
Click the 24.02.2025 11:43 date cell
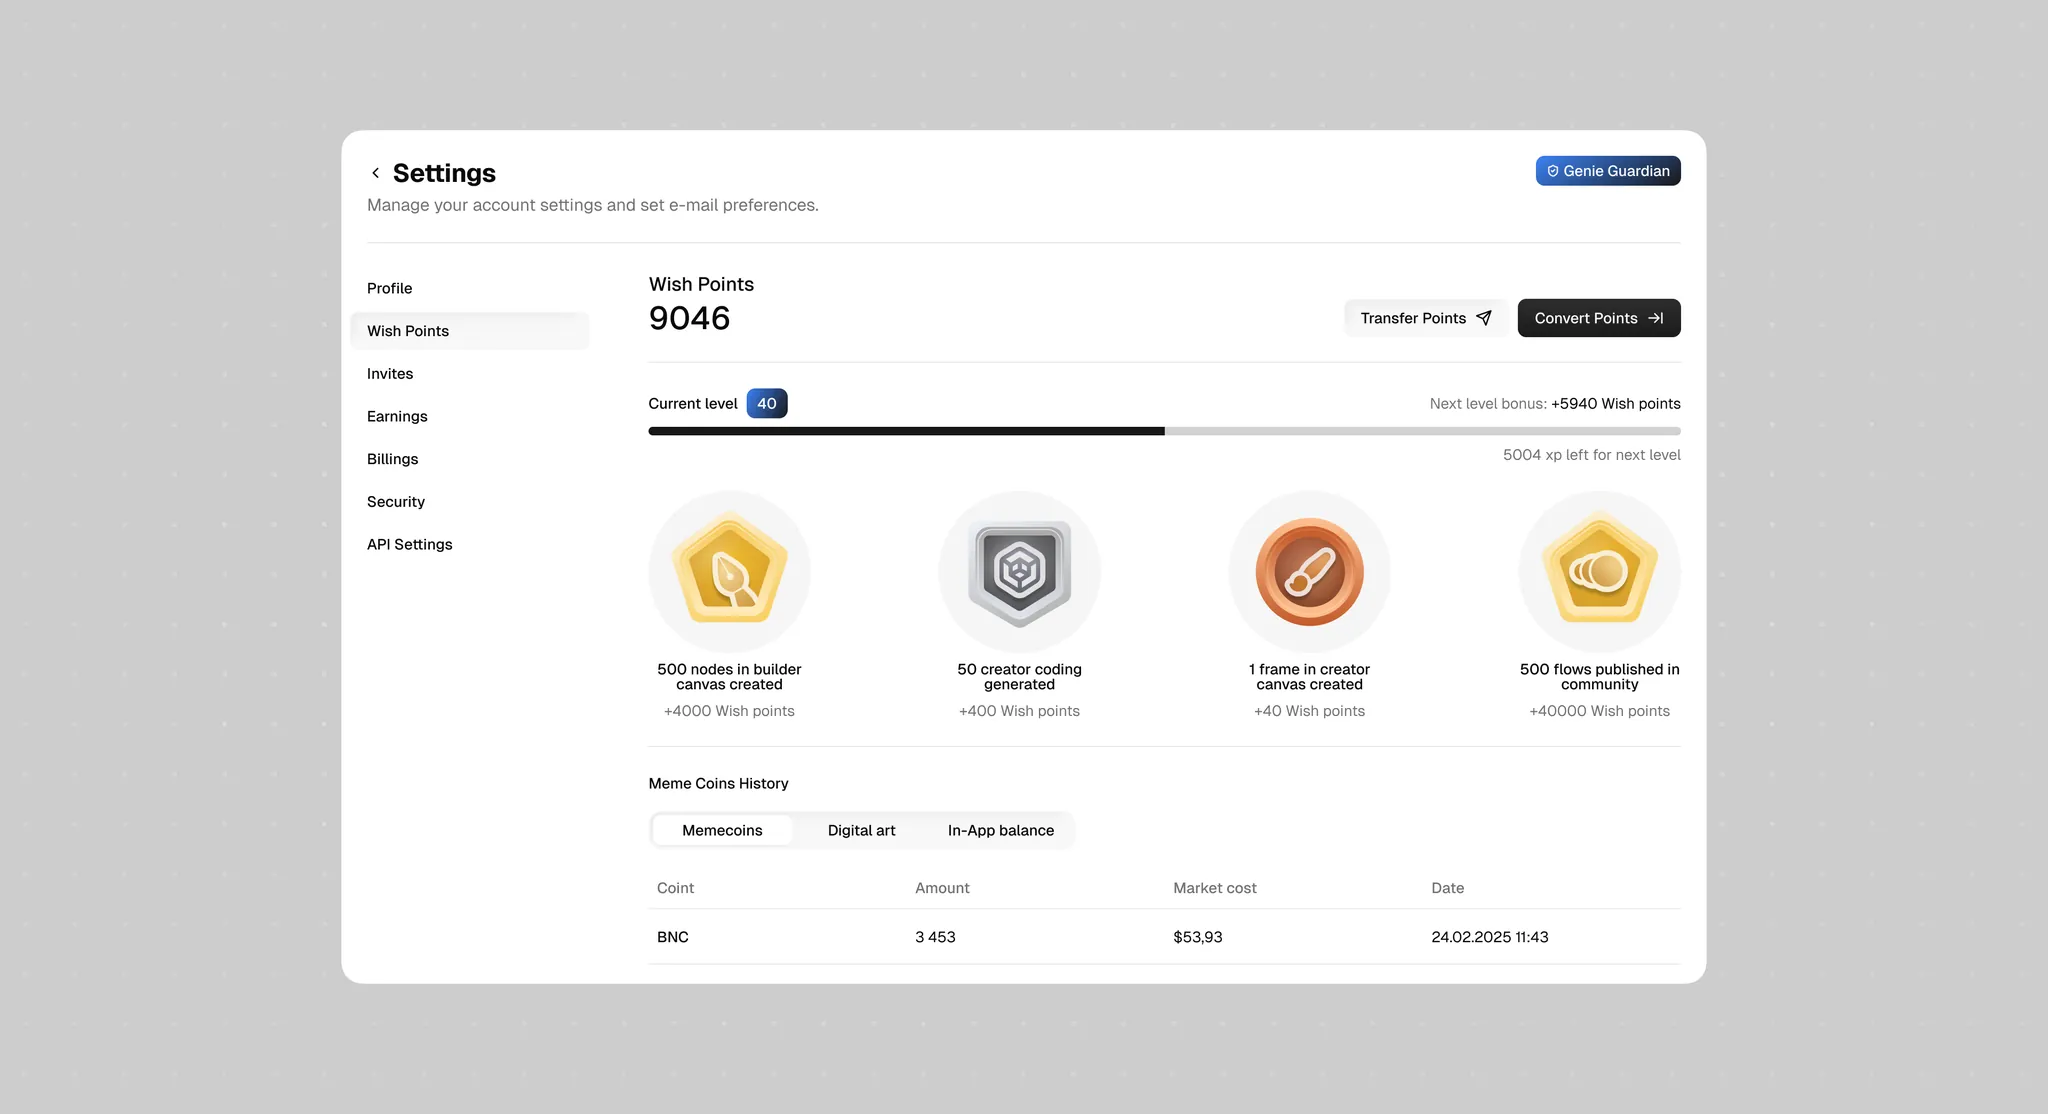click(x=1490, y=937)
